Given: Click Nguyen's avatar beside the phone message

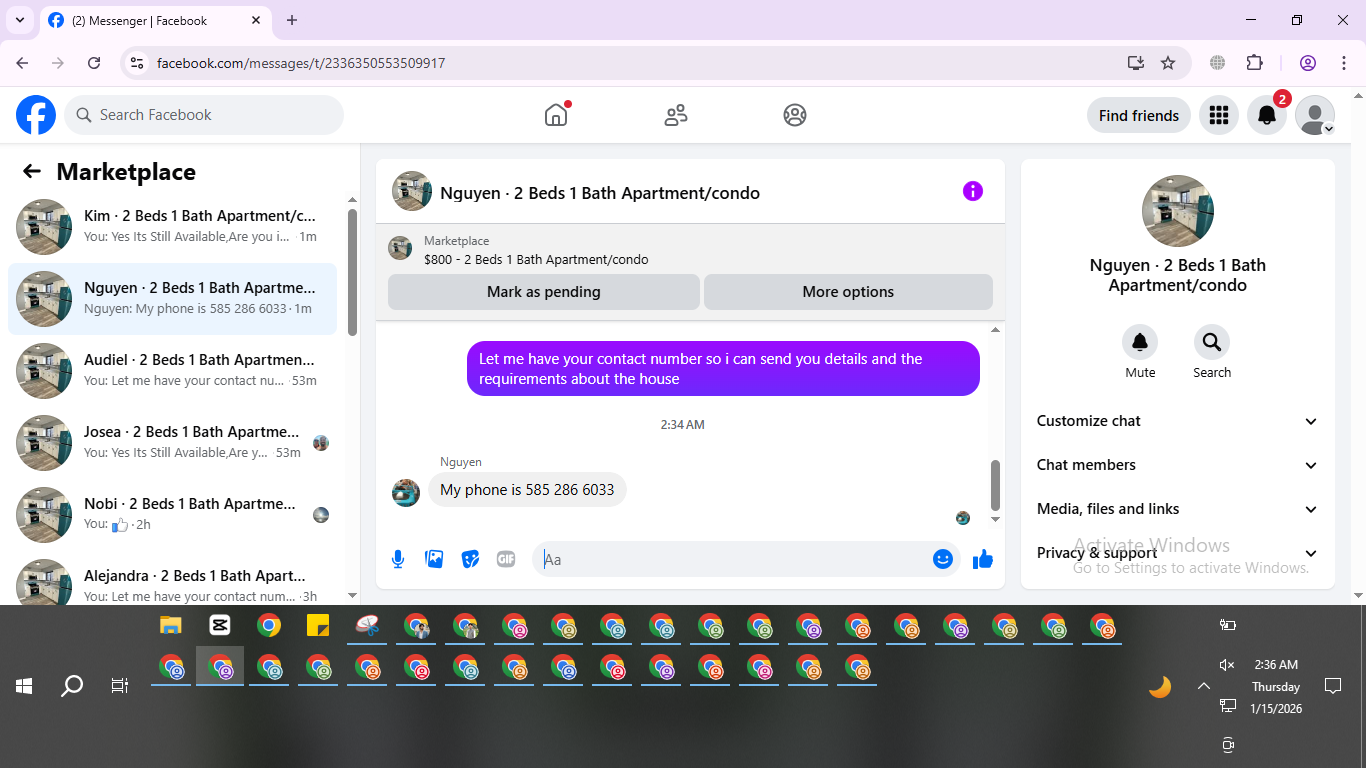Looking at the screenshot, I should pyautogui.click(x=406, y=493).
